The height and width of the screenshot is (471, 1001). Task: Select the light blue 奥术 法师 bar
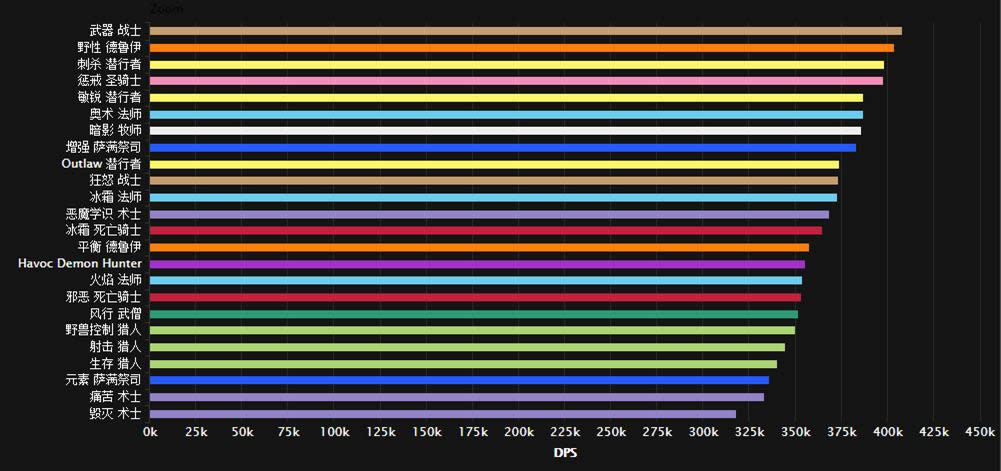pos(506,115)
